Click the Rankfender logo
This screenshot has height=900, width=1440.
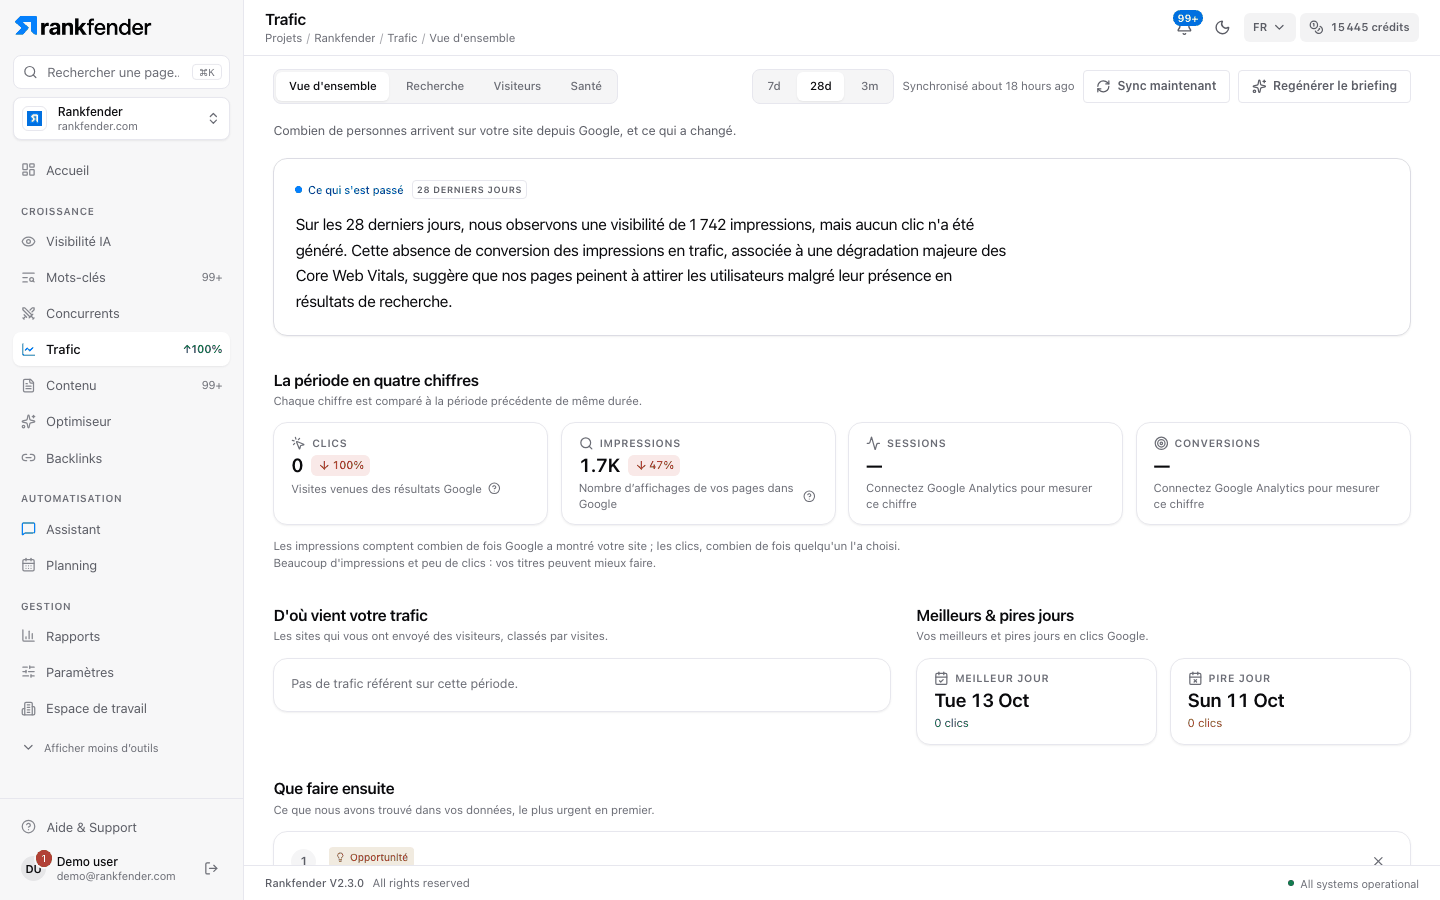[x=83, y=27]
